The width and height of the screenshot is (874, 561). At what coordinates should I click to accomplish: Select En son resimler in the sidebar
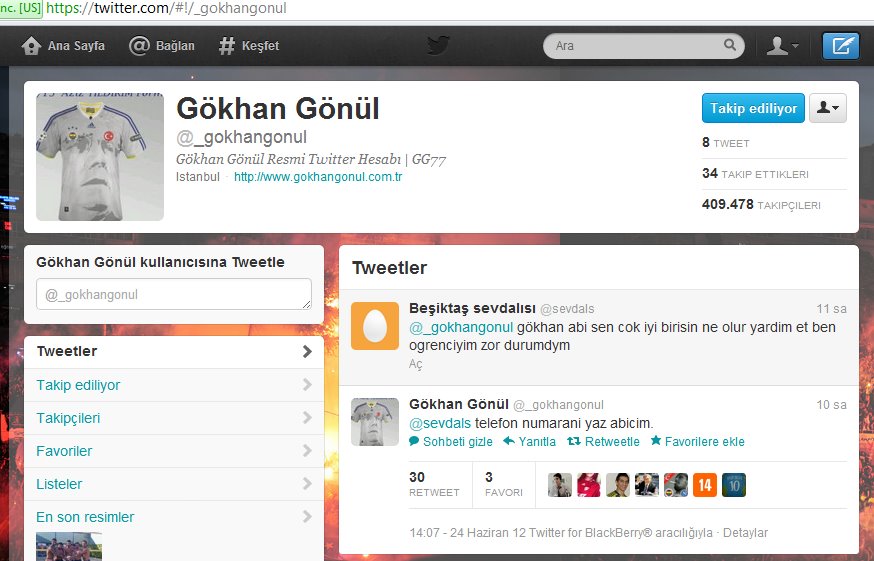pyautogui.click(x=174, y=517)
